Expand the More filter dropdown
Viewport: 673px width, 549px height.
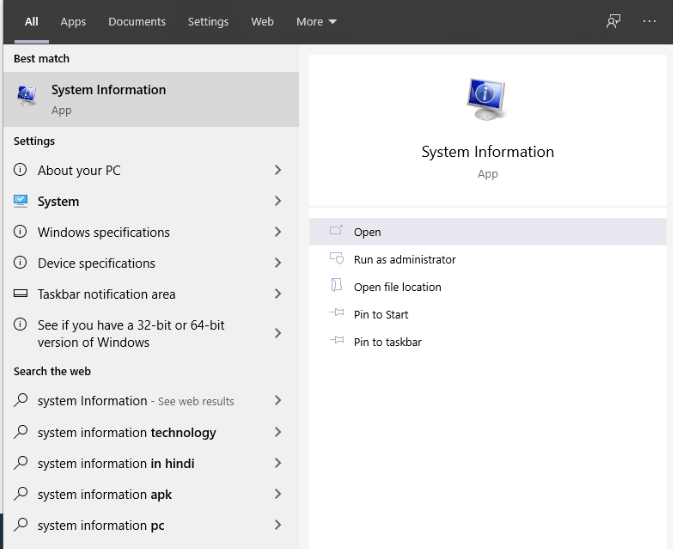point(317,21)
